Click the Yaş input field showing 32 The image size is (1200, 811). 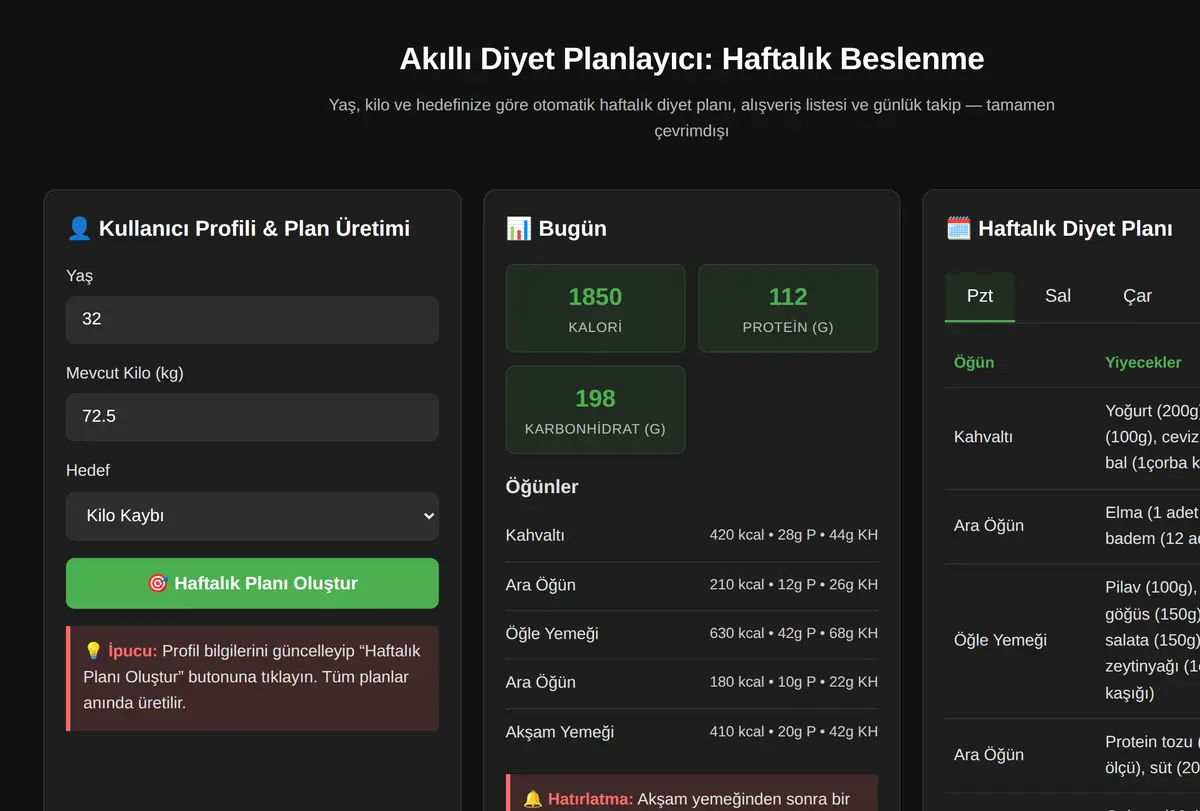coord(252,320)
